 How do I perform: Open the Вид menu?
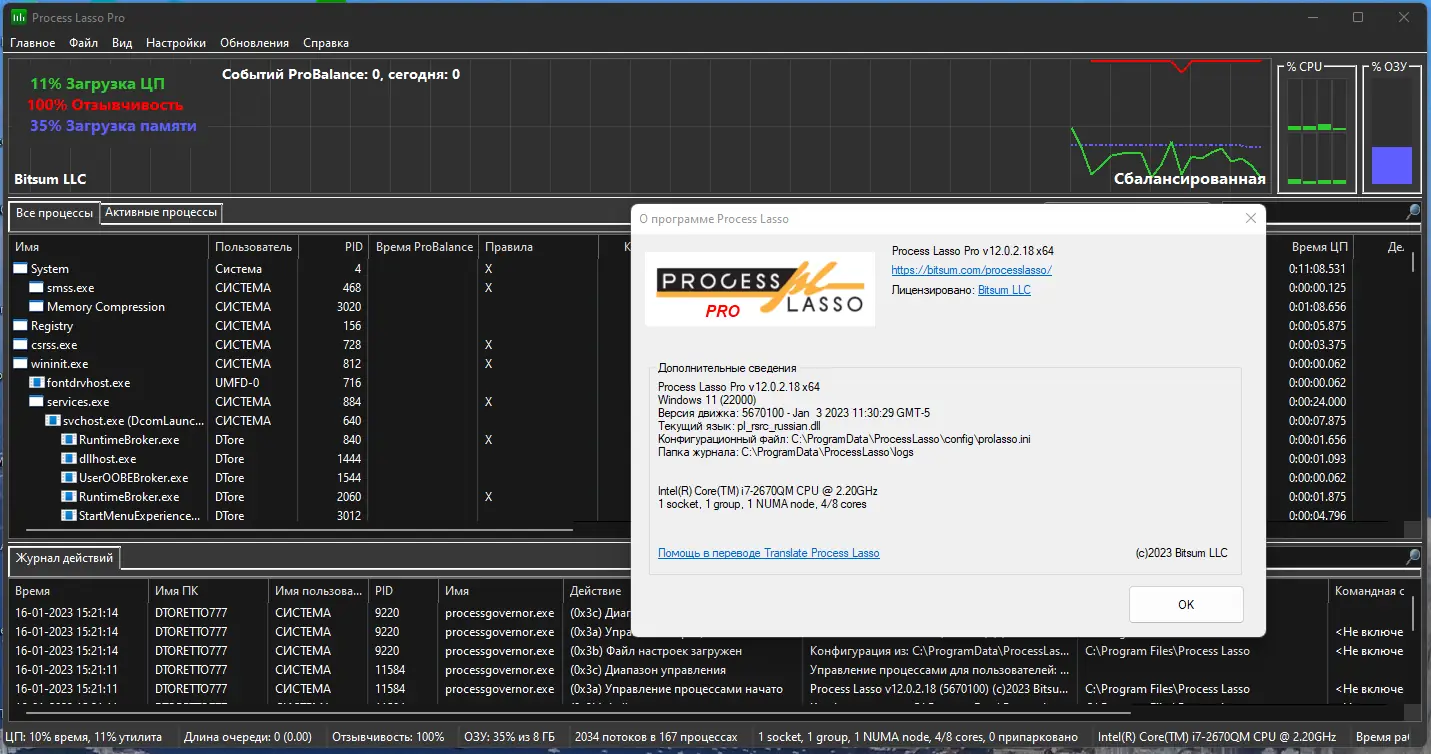(x=122, y=43)
